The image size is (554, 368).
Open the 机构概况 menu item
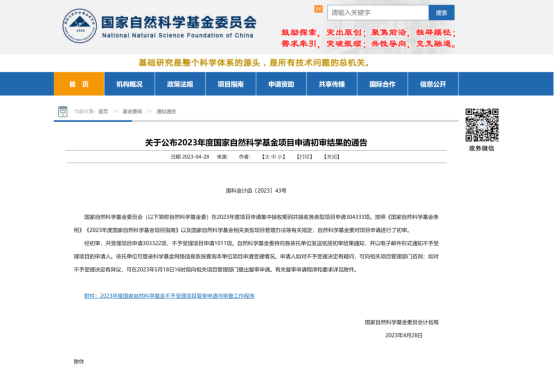(x=129, y=84)
